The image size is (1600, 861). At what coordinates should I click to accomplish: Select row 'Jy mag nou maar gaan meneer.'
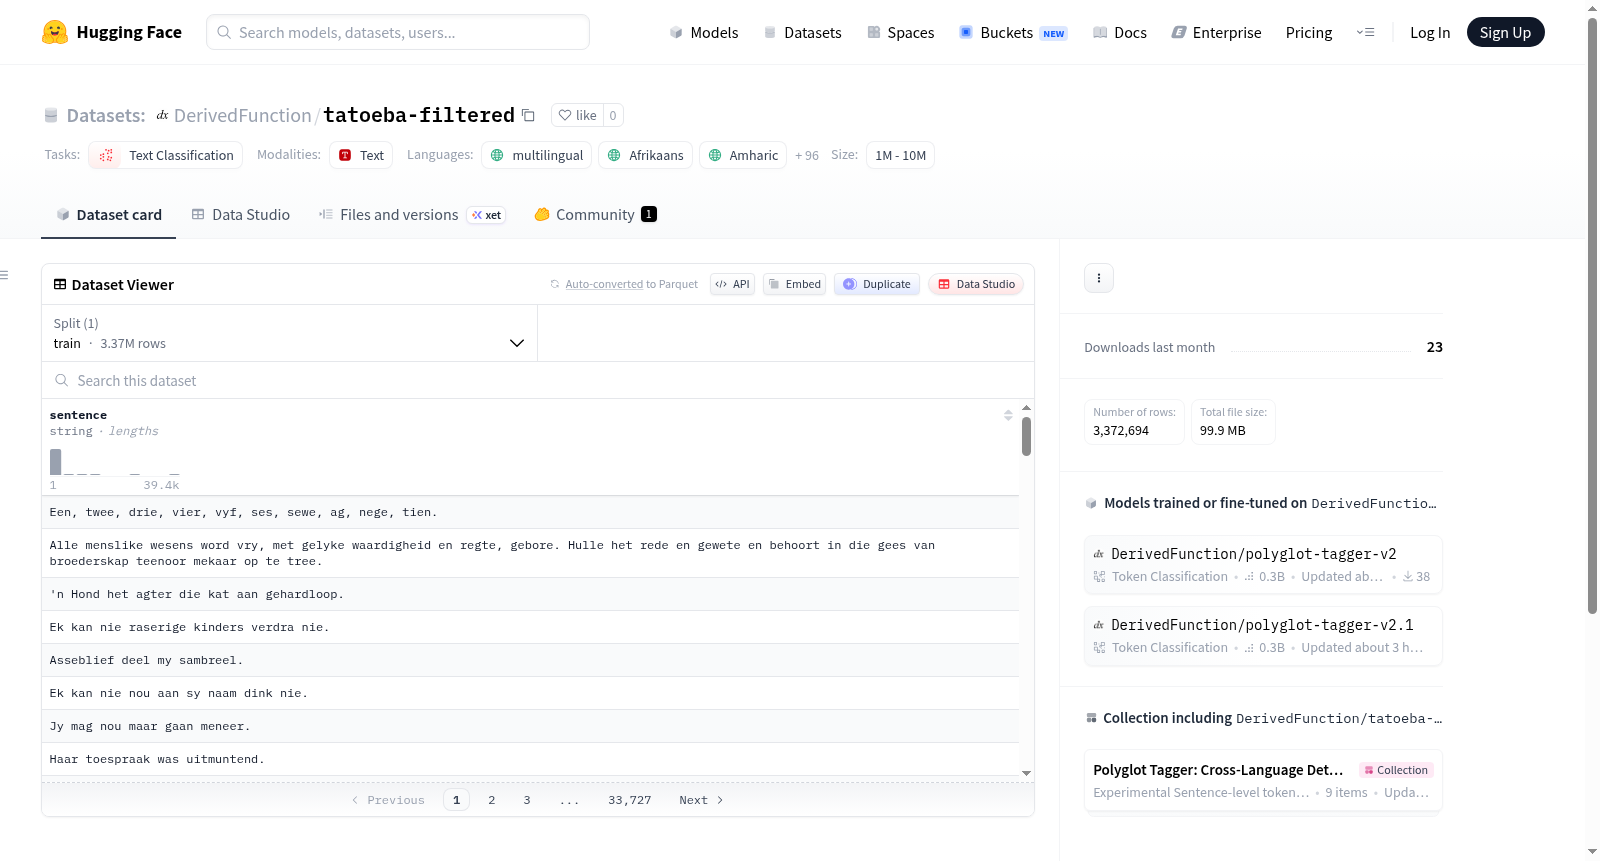pyautogui.click(x=530, y=726)
